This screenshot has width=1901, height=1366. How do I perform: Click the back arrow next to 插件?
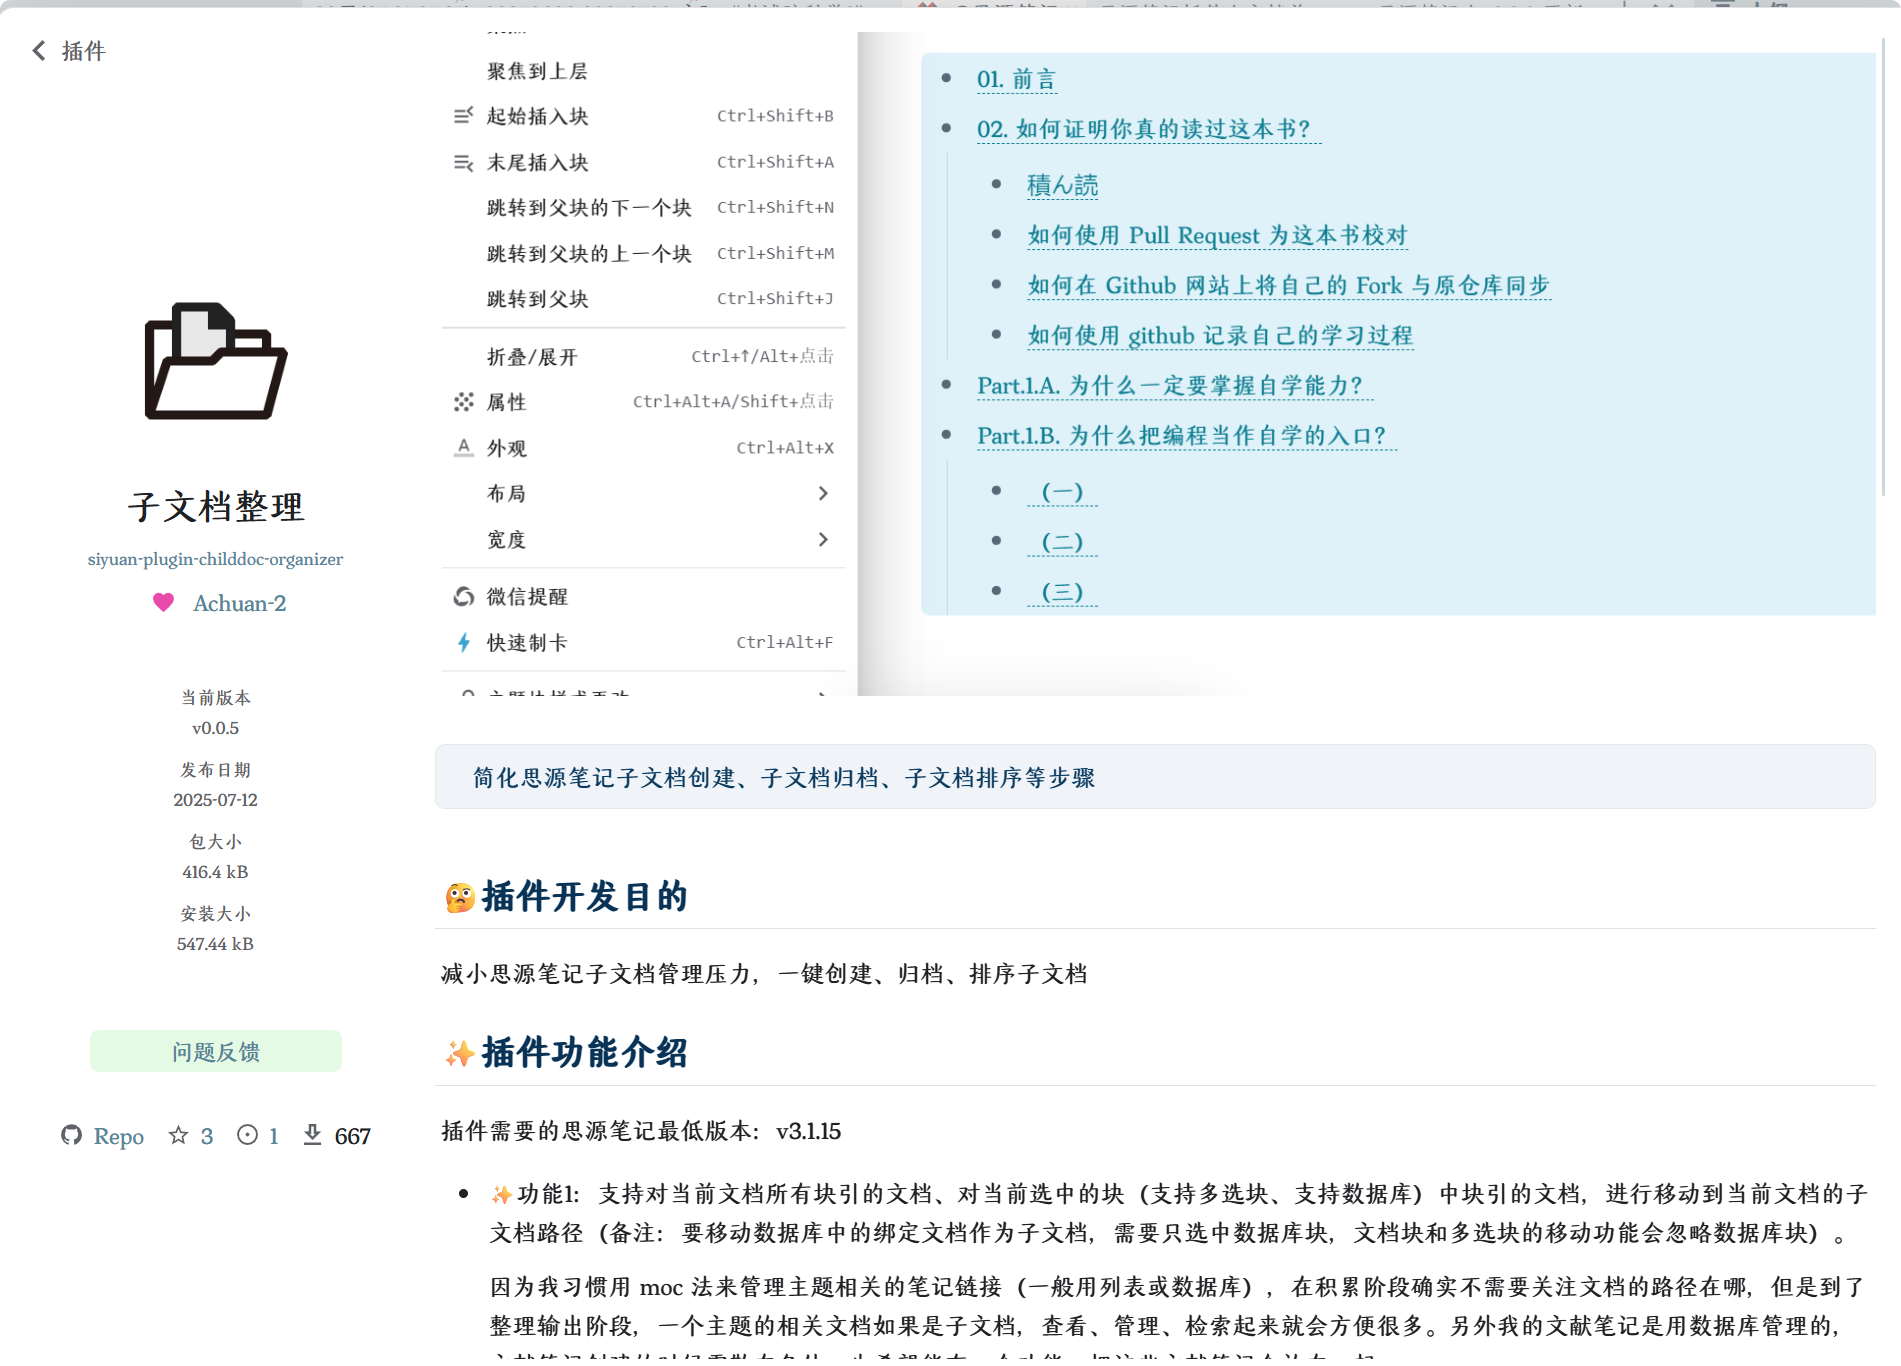point(39,50)
